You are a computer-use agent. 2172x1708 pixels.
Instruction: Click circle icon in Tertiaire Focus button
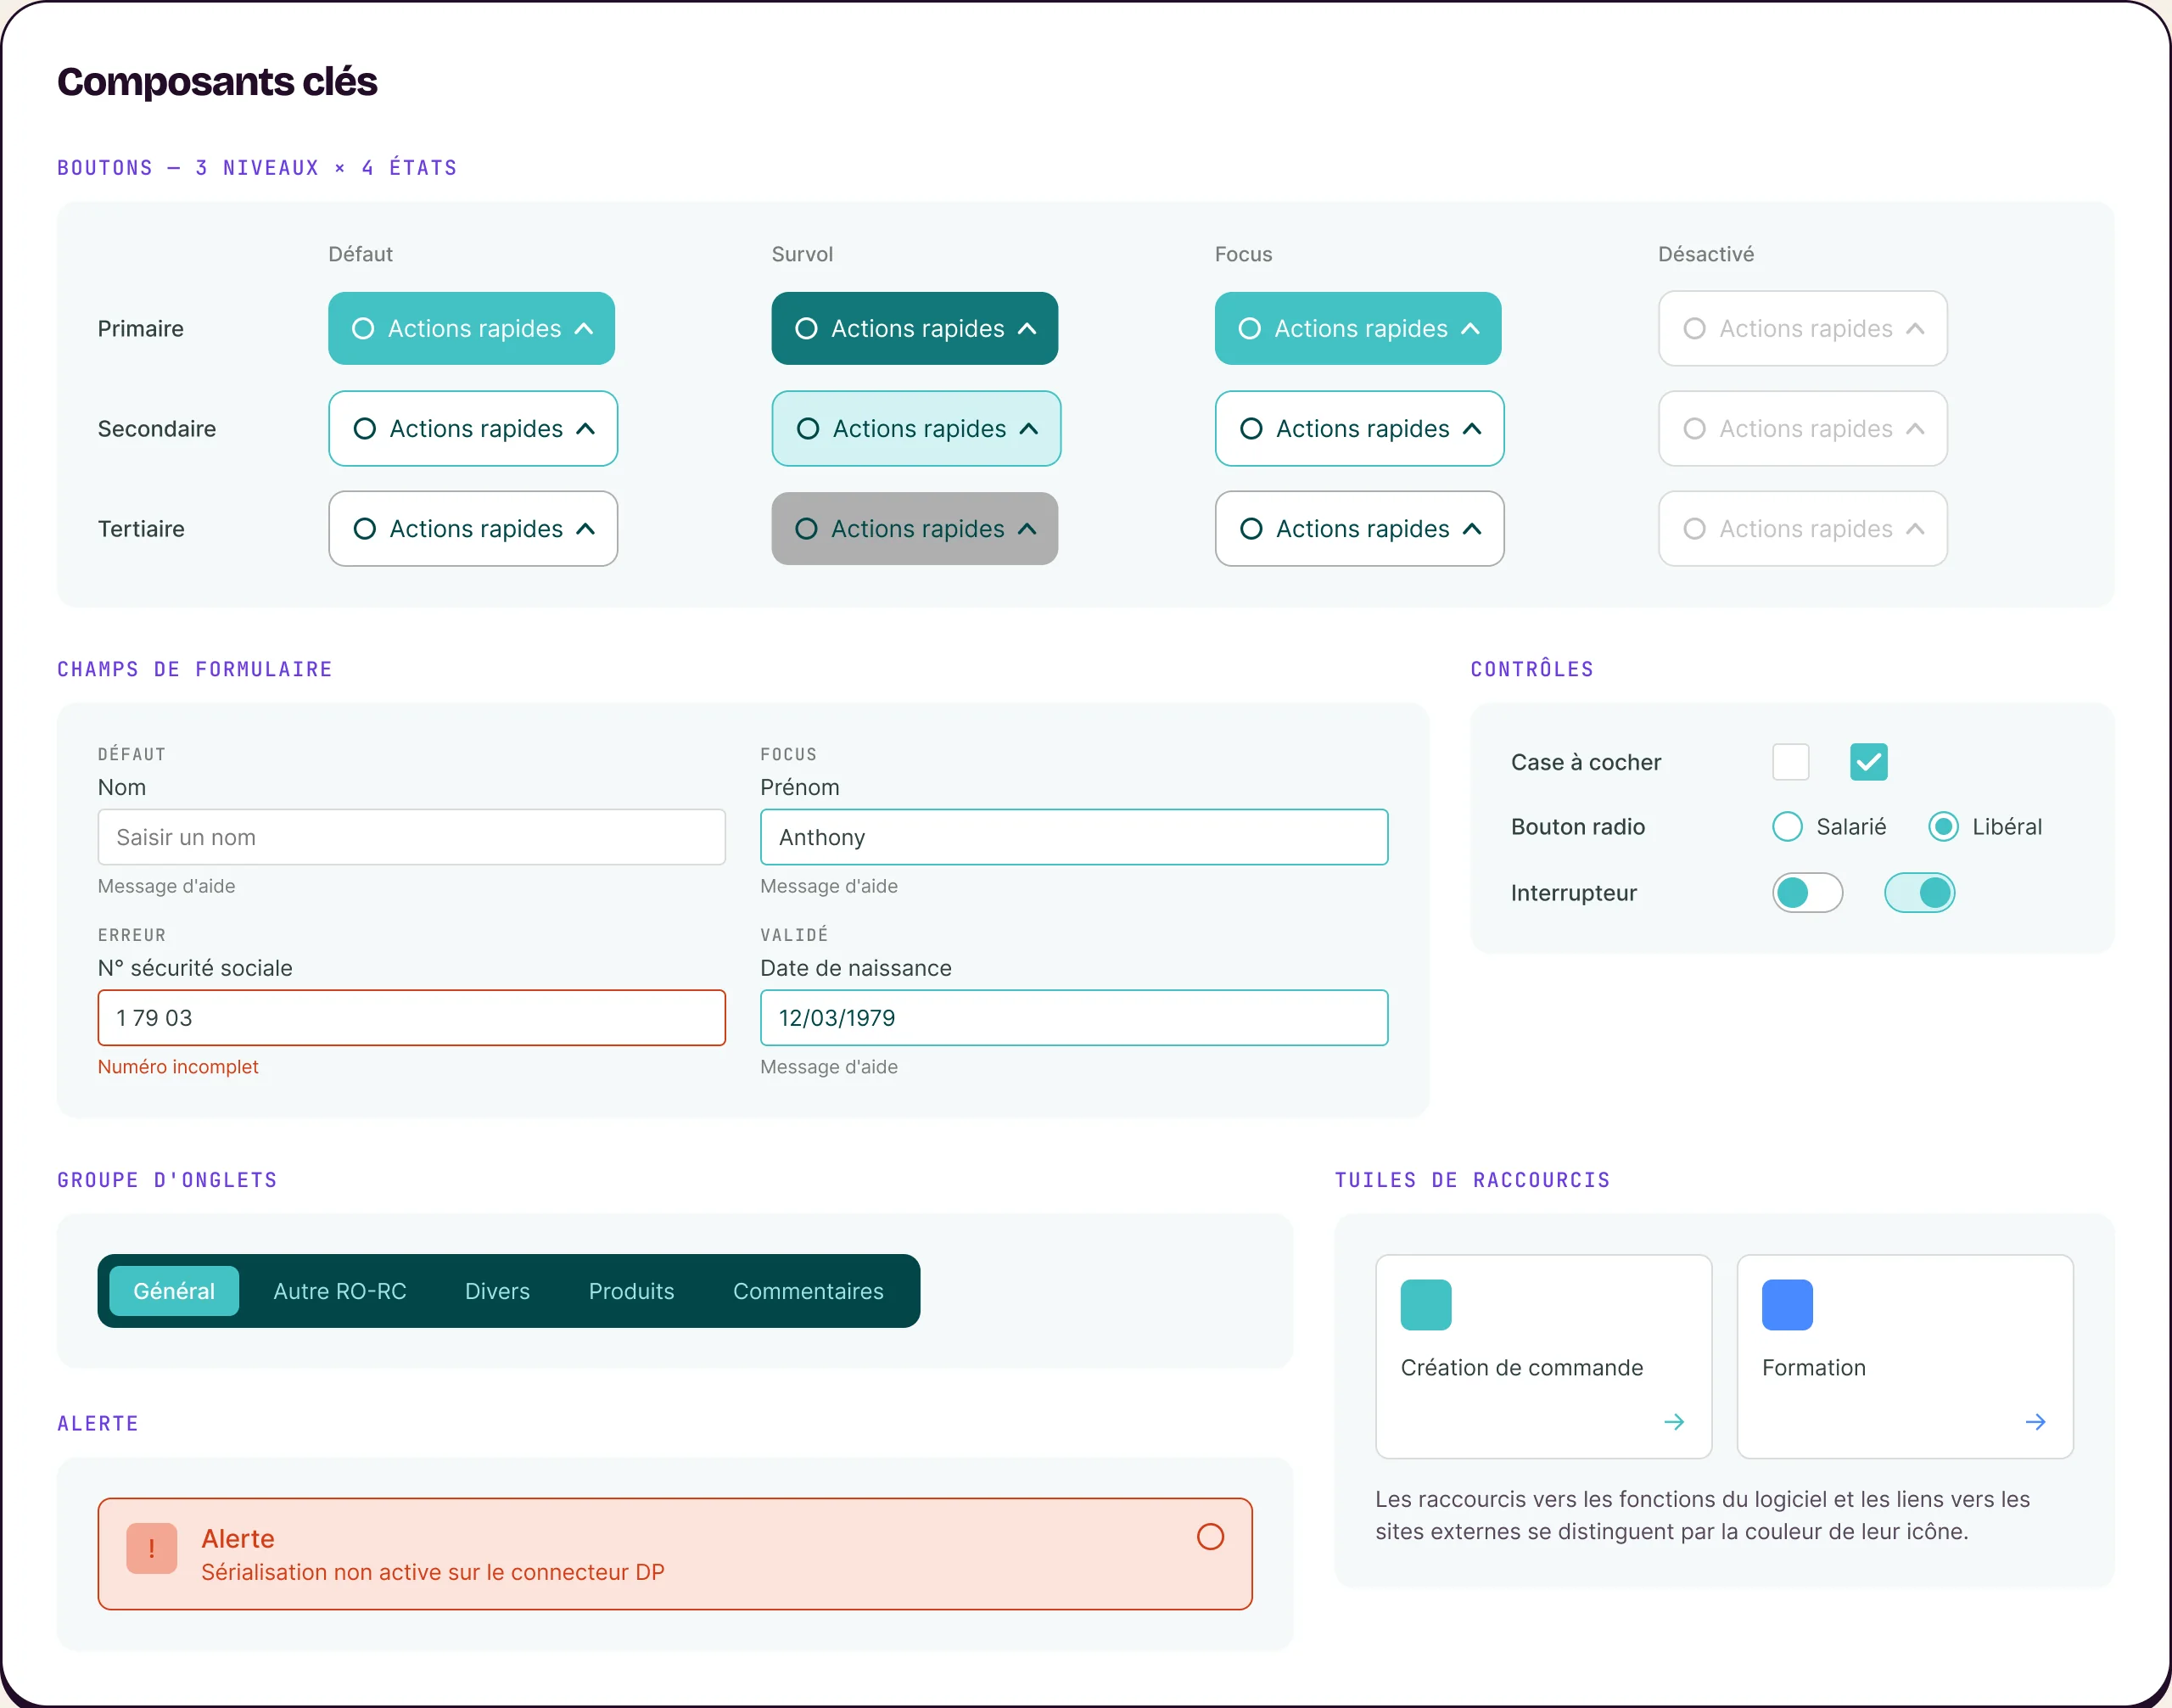pos(1251,529)
